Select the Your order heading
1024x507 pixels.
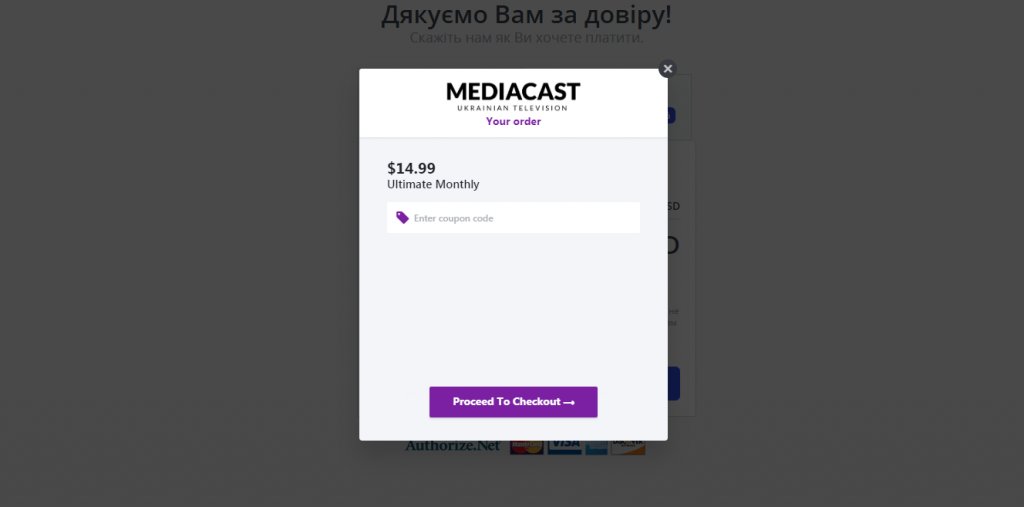(x=513, y=122)
